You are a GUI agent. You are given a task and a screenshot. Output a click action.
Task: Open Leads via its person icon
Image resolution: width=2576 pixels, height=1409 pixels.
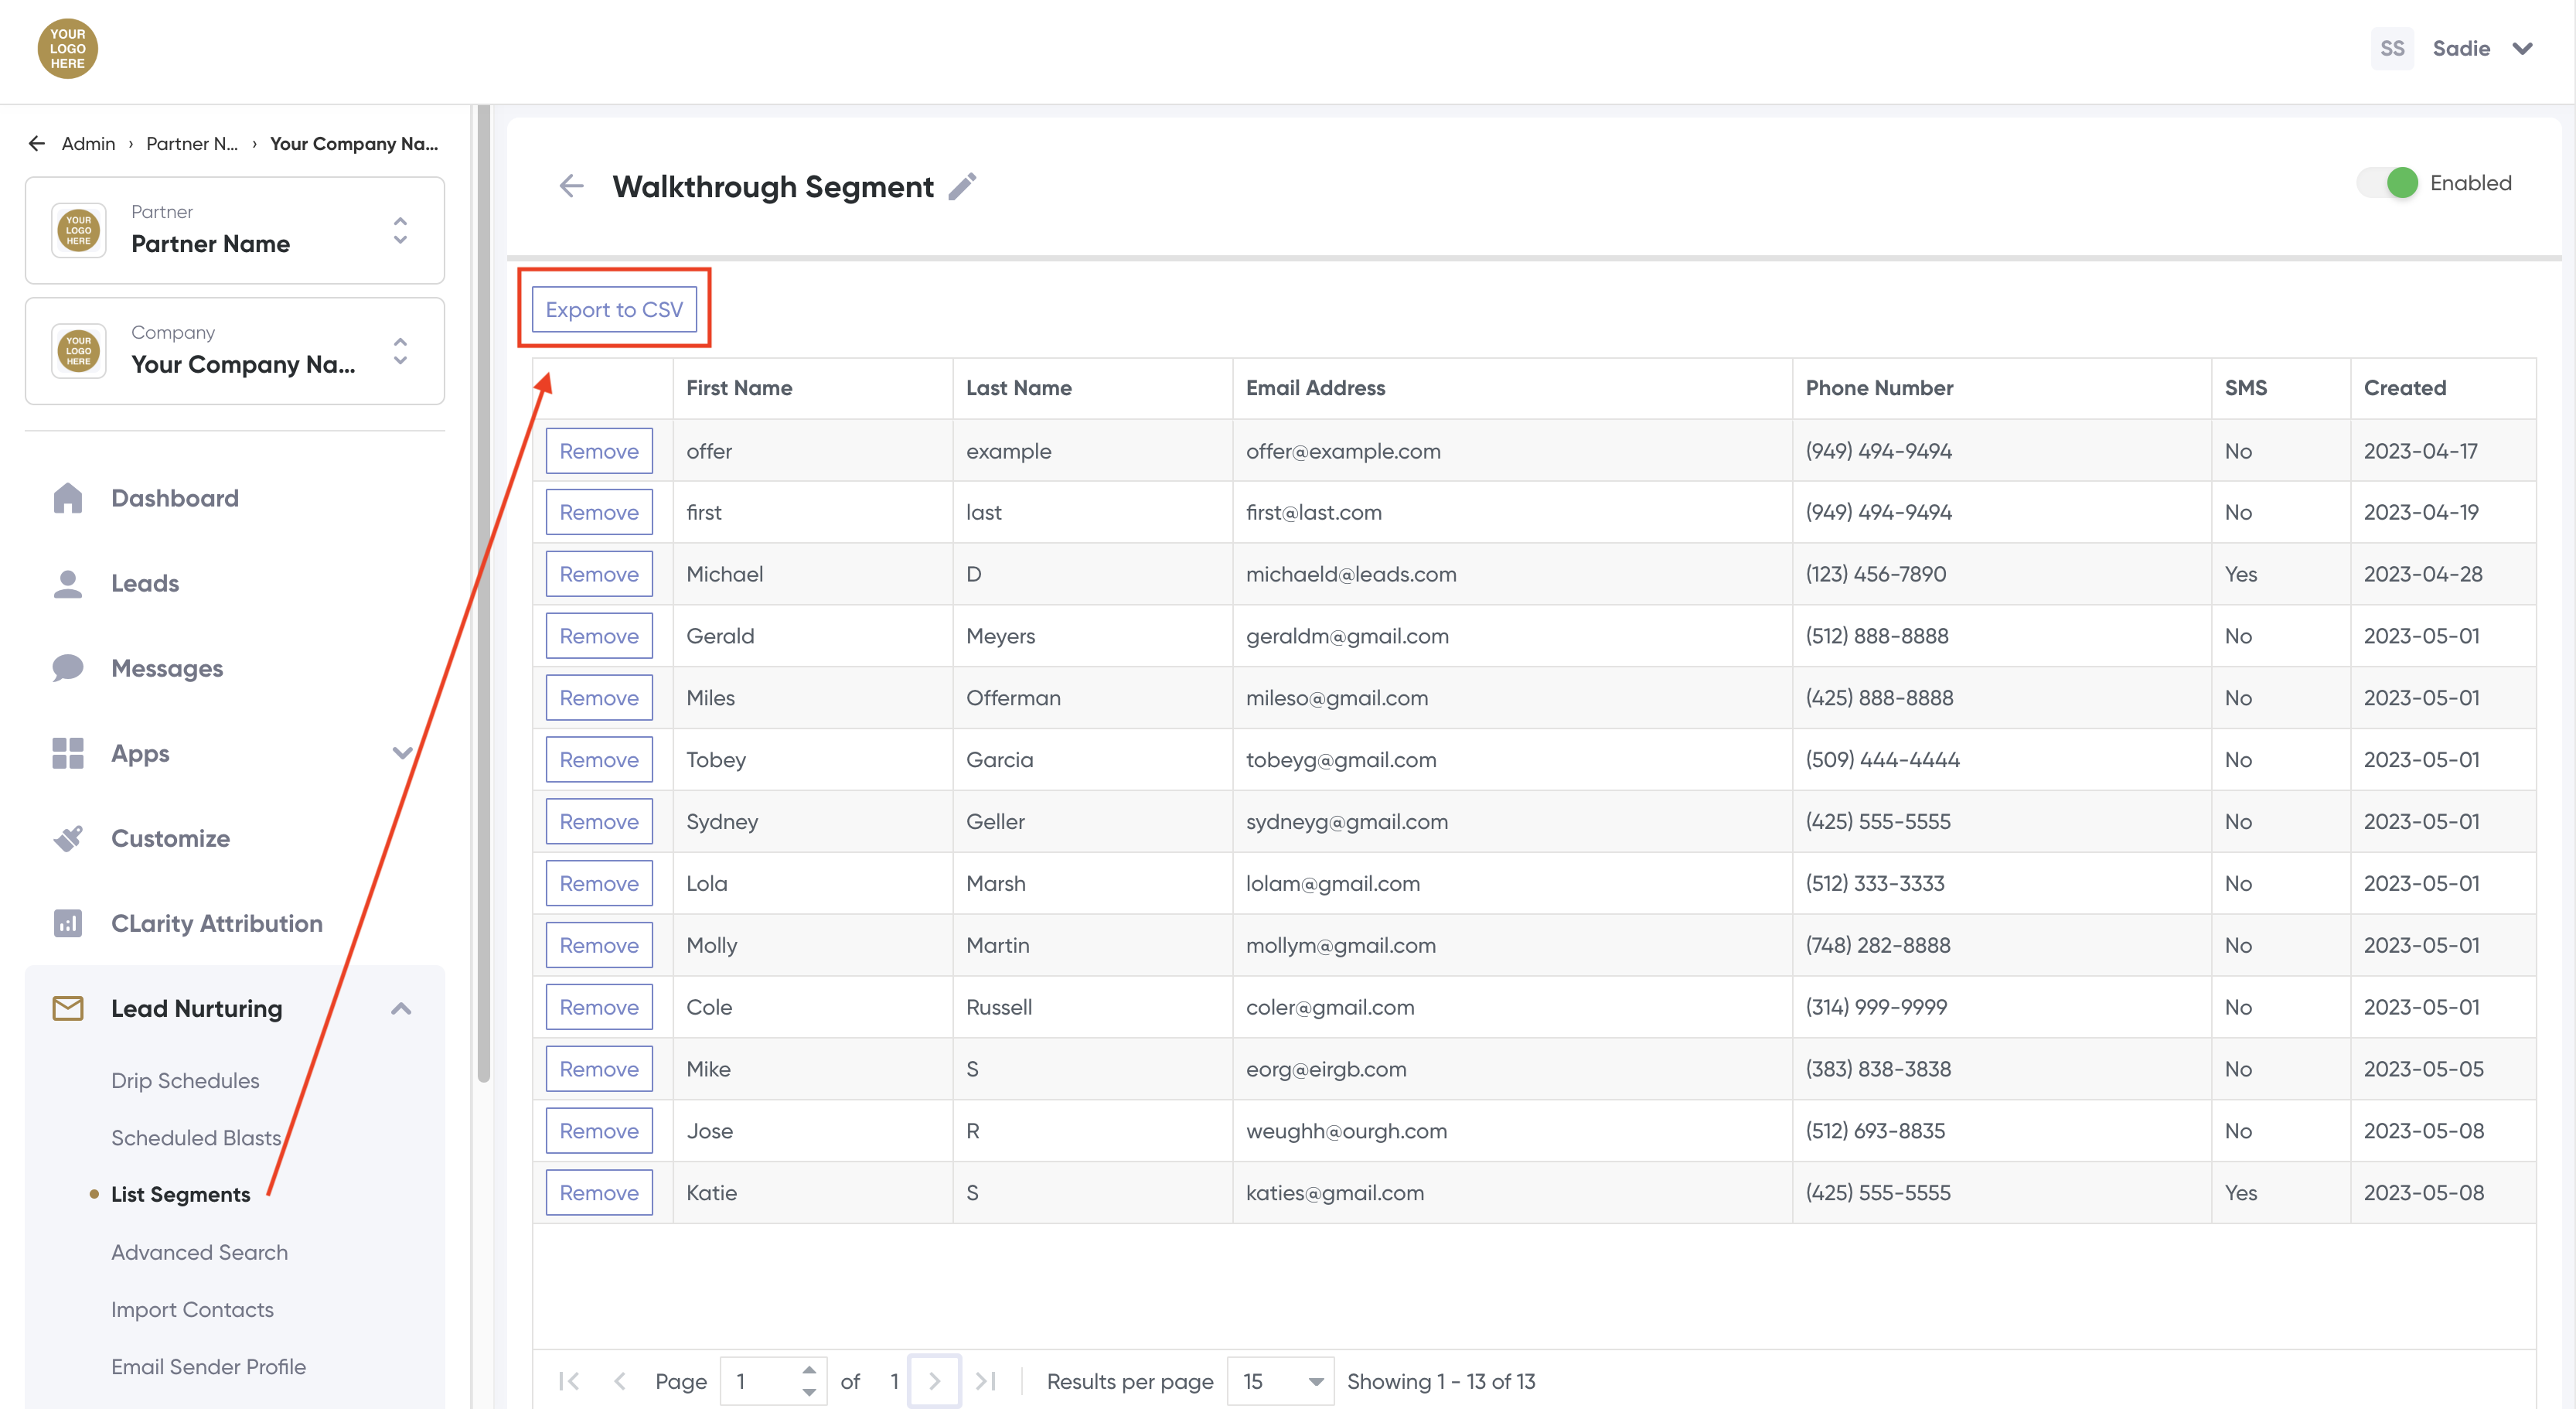pyautogui.click(x=67, y=583)
